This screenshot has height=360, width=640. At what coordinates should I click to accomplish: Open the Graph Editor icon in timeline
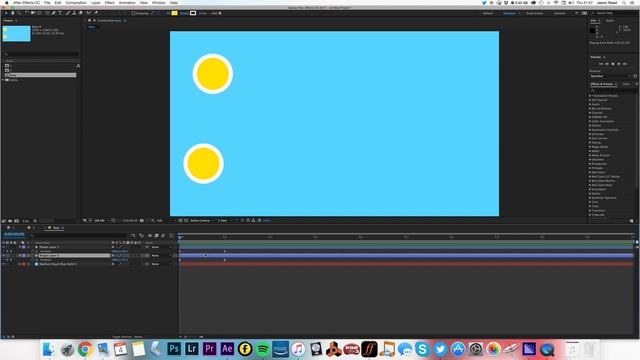tap(171, 236)
